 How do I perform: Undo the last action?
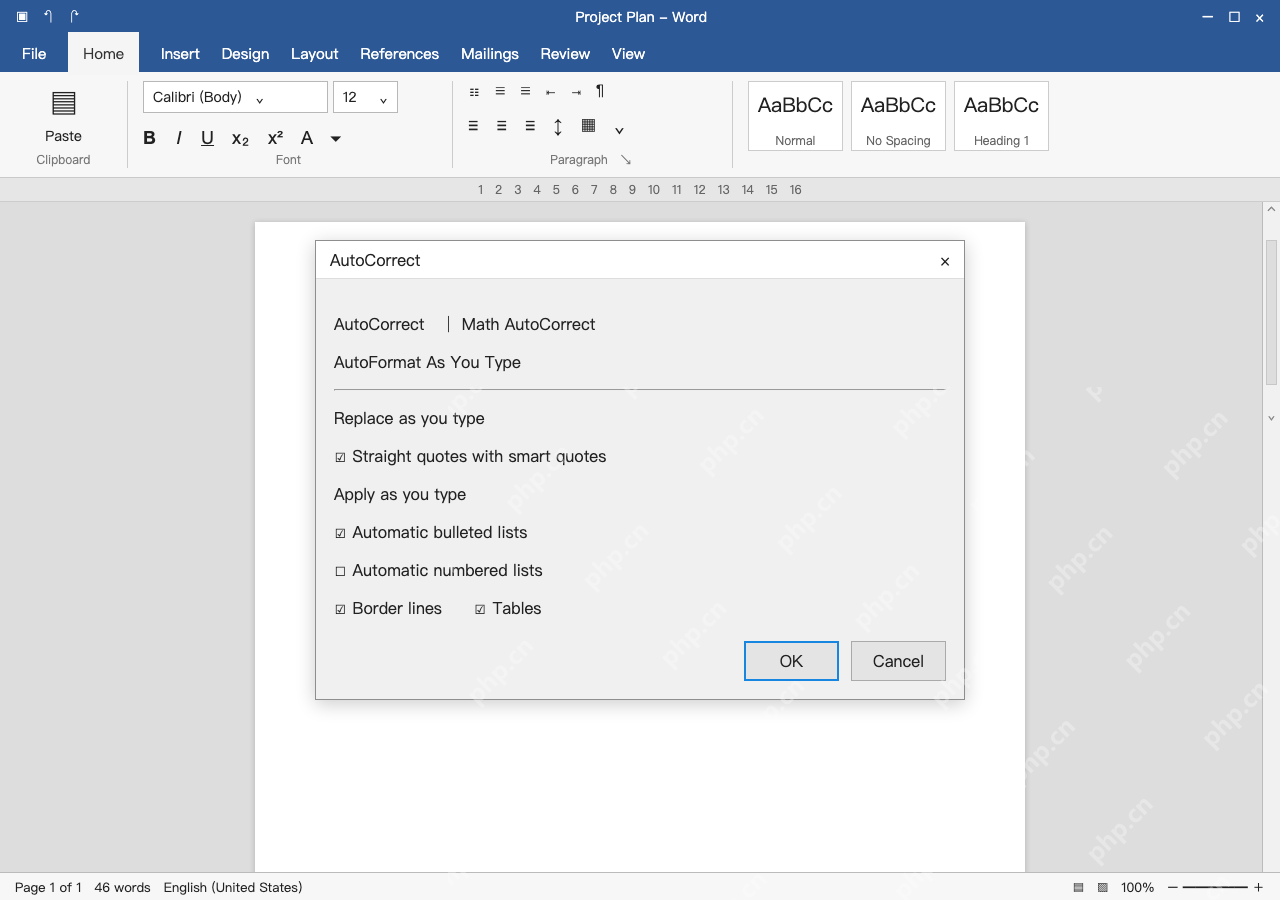(x=48, y=17)
